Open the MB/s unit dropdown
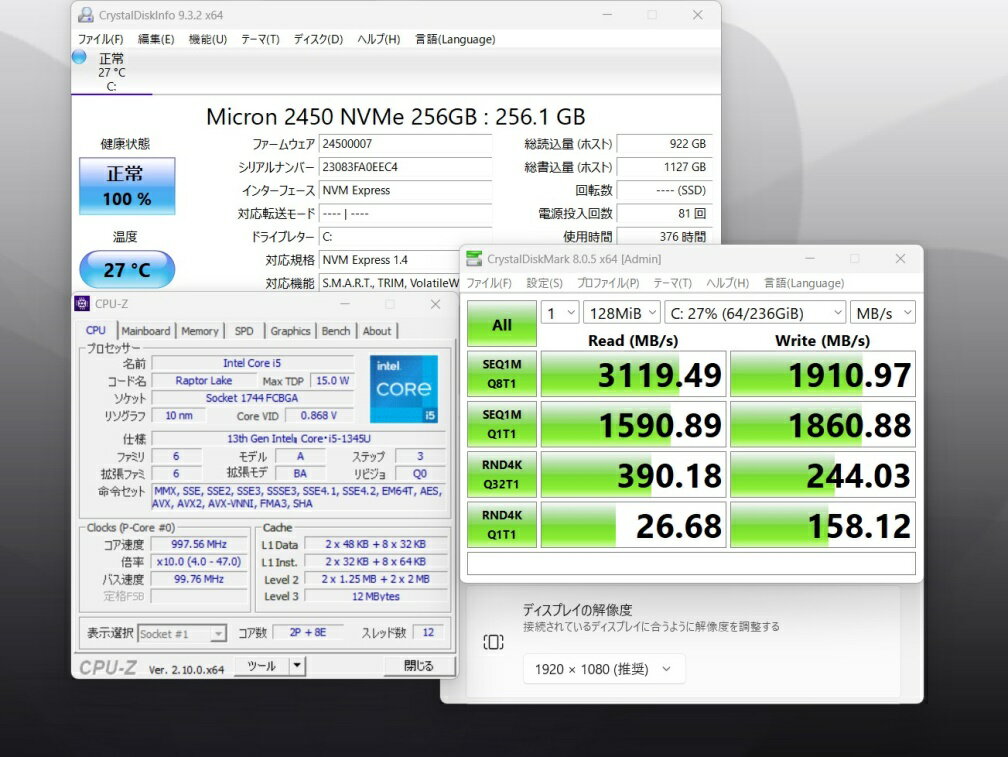The image size is (1008, 757). pos(884,313)
